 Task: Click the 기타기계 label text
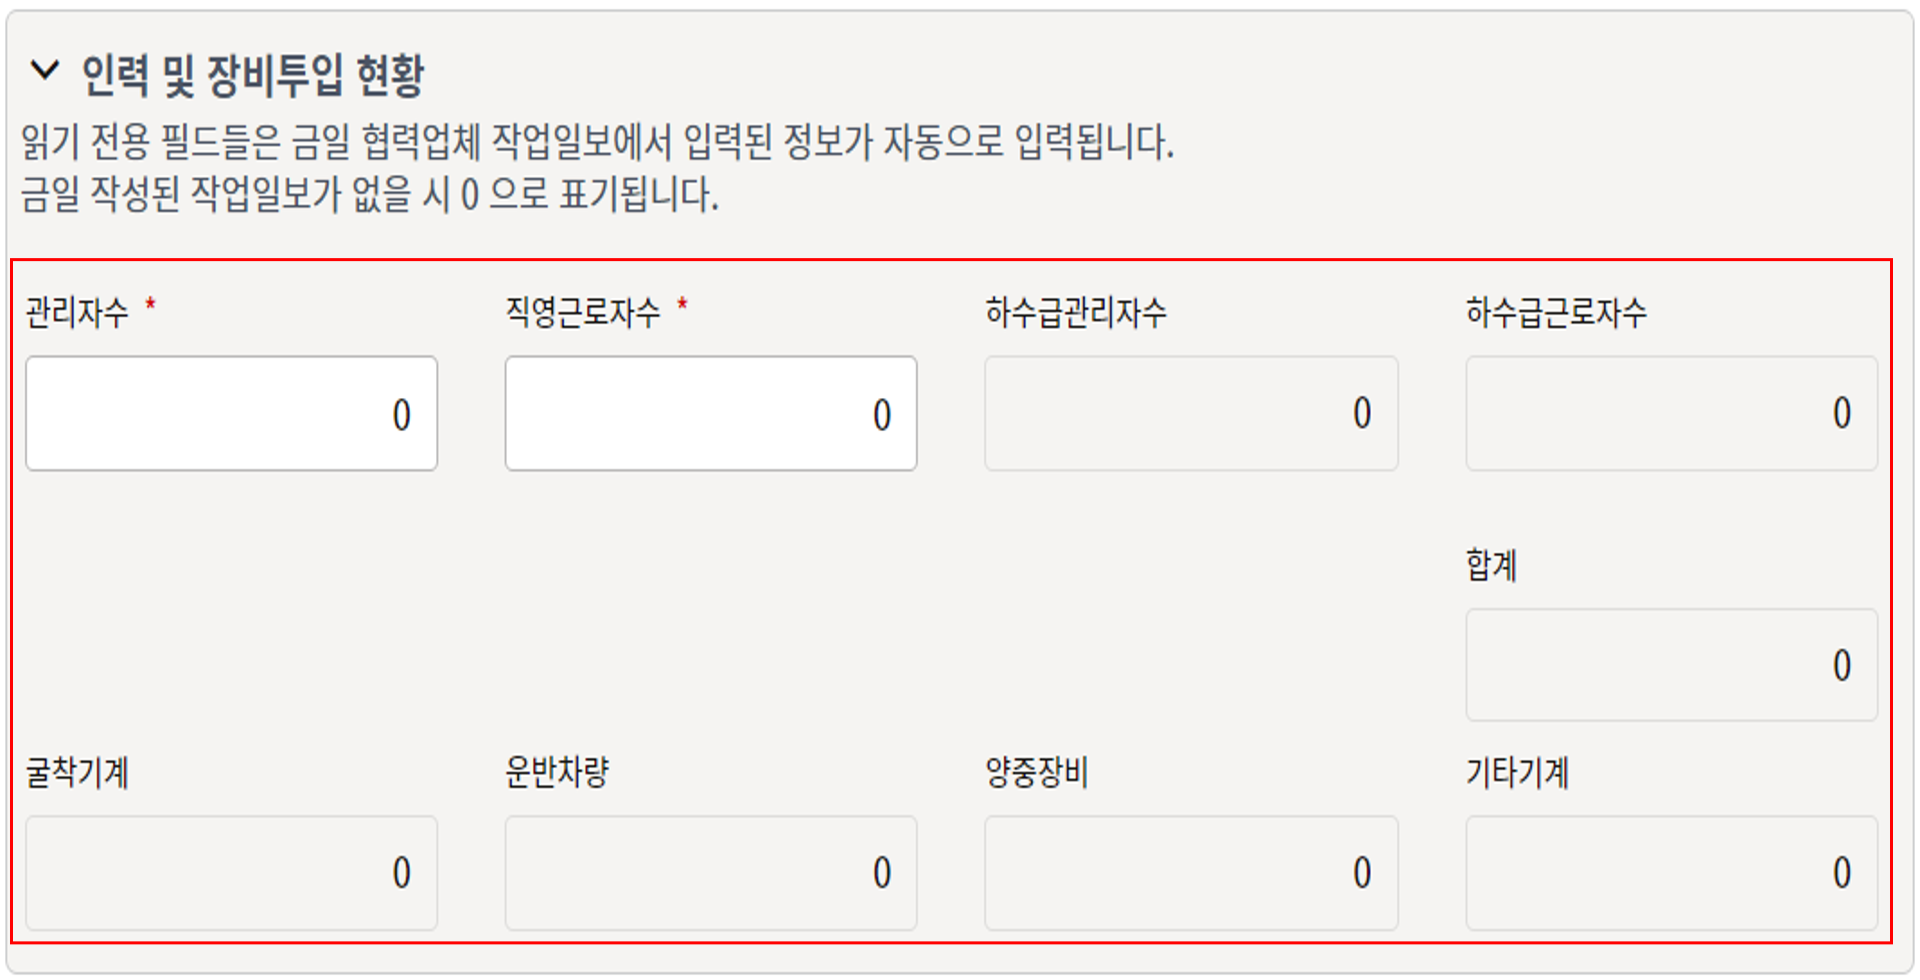click(1517, 772)
